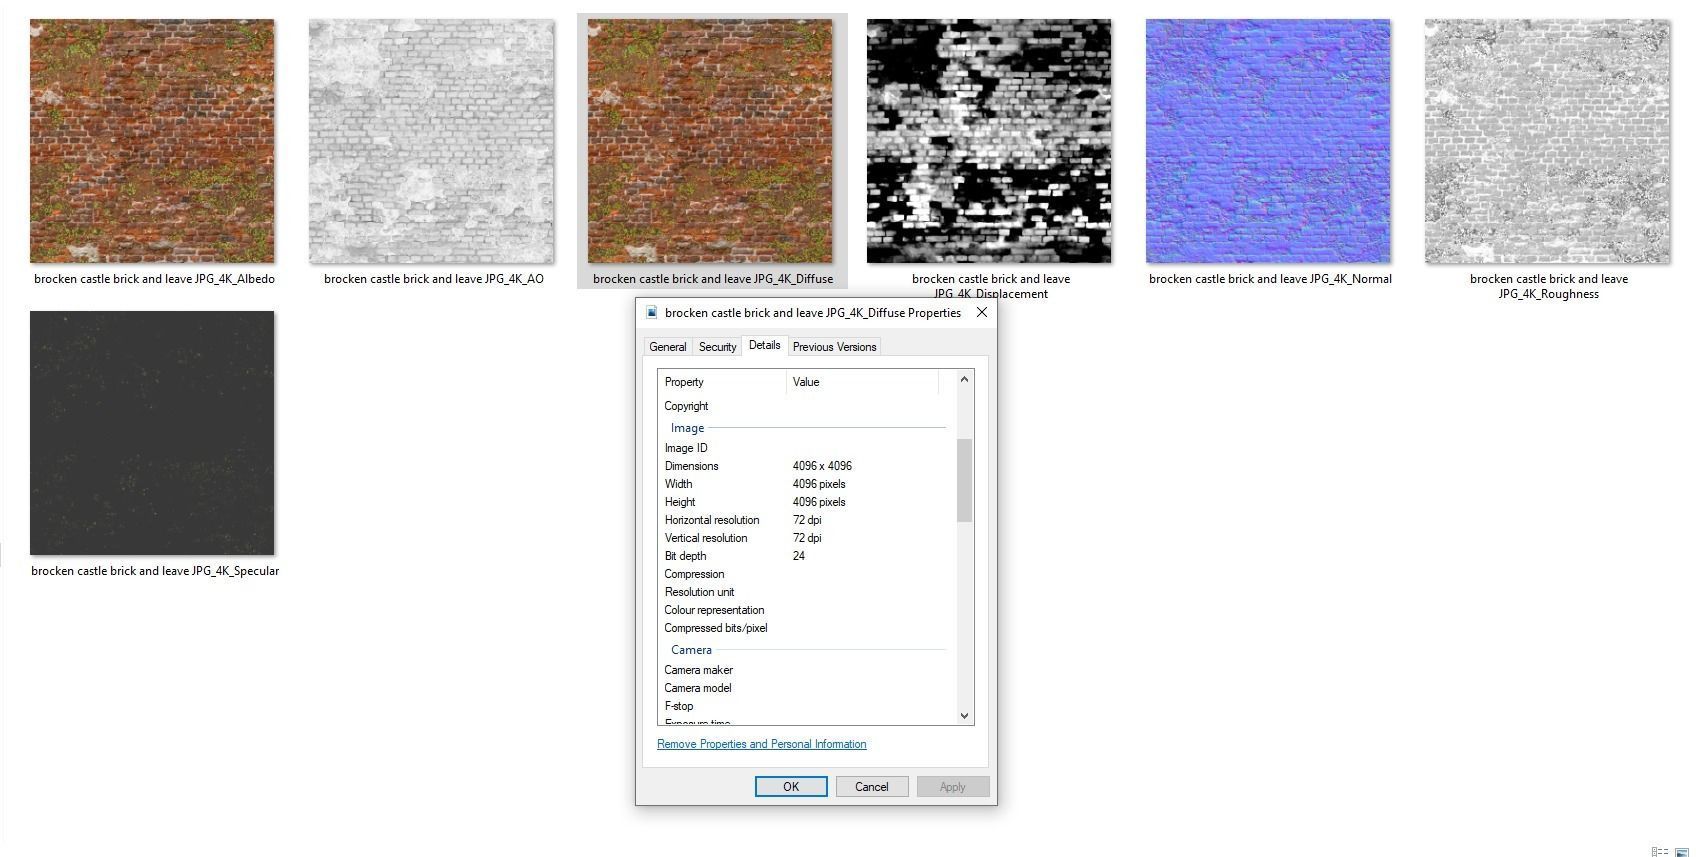The height and width of the screenshot is (857, 1696).
Task: Select the Horizontal resolution 72 dpi row
Action: tap(802, 520)
